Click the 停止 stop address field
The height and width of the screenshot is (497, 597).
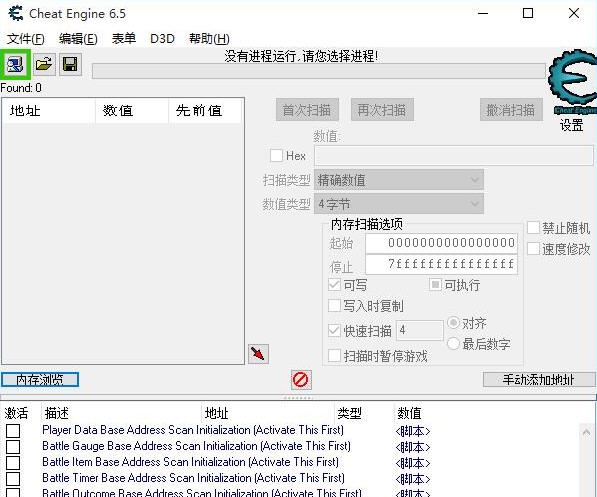click(x=441, y=264)
